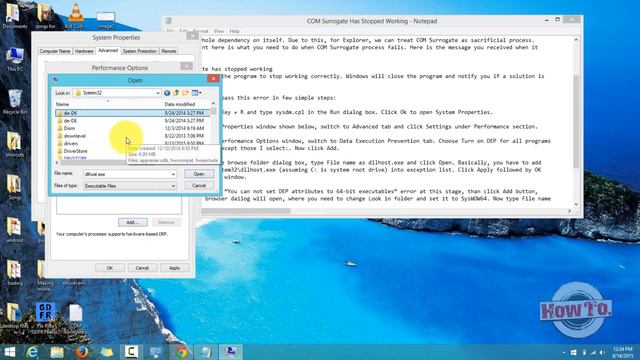The image size is (640, 360).
Task: Launch Firefox from the taskbar
Action: (82, 352)
